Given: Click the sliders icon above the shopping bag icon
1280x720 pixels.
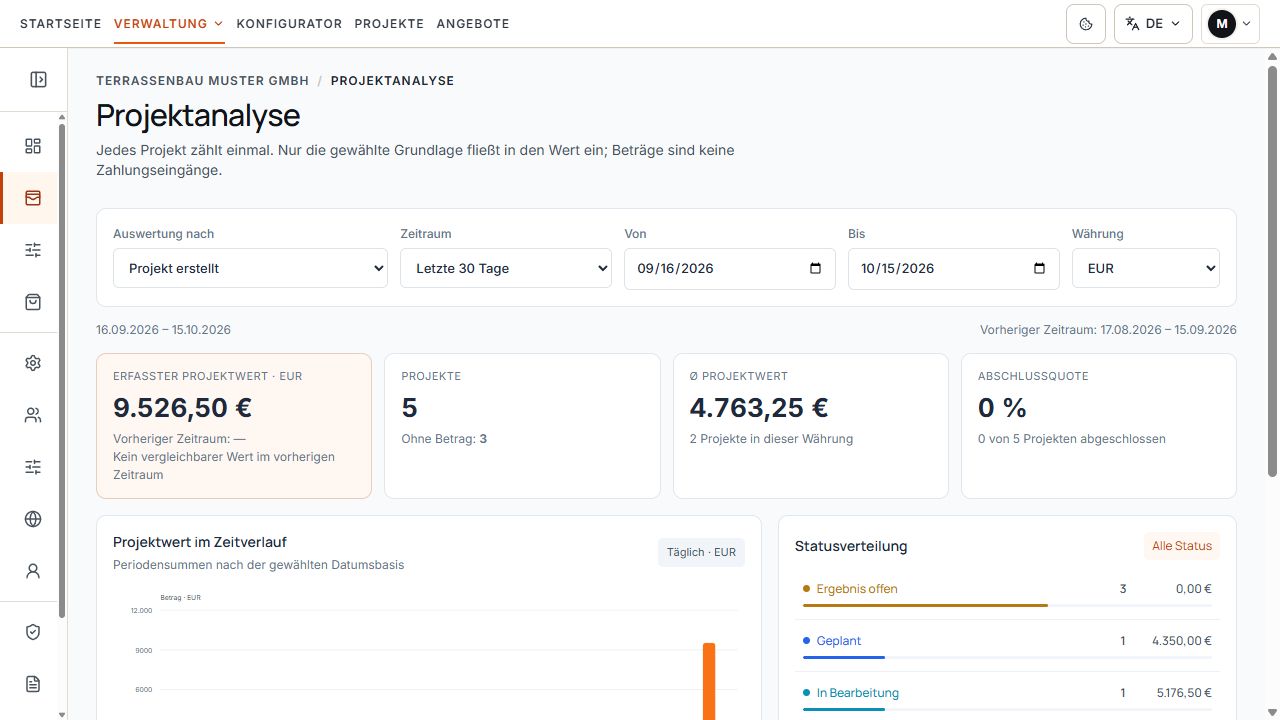Looking at the screenshot, I should click(33, 250).
